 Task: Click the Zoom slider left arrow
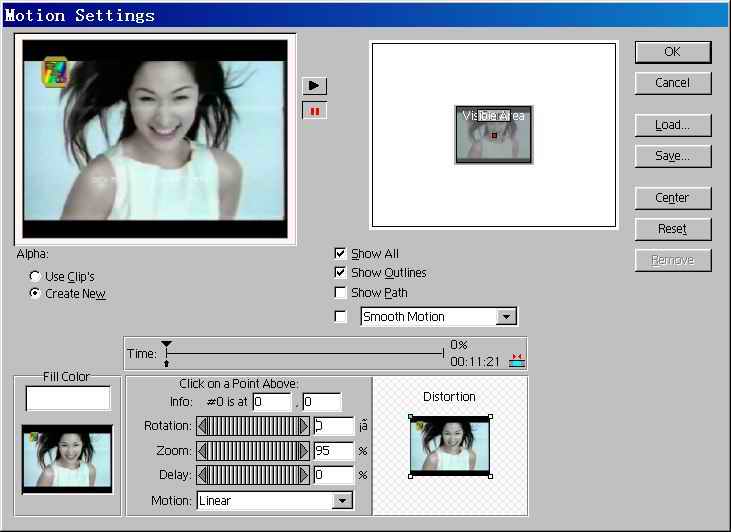tap(202, 451)
